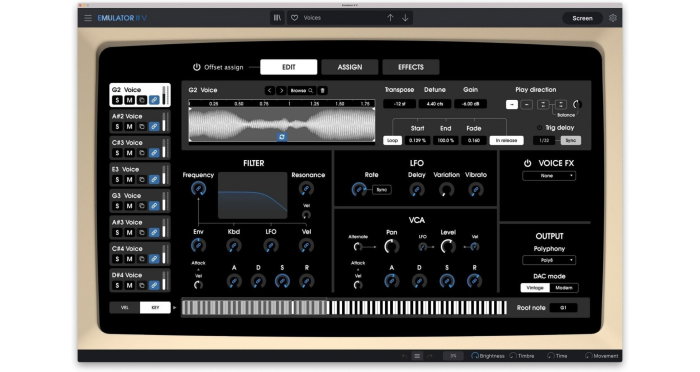Click the Movement macro knob

(588, 356)
